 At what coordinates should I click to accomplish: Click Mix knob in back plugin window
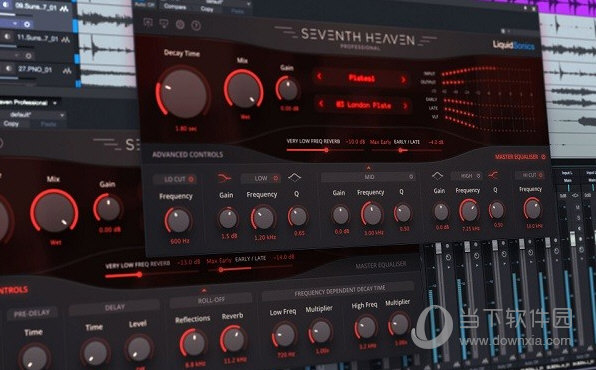coord(54,210)
